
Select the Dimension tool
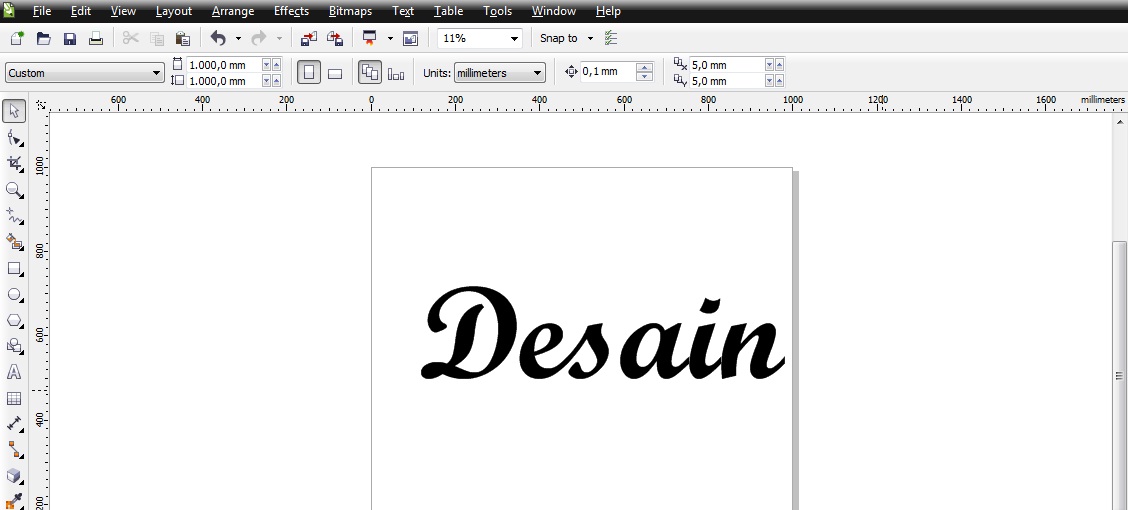pyautogui.click(x=14, y=424)
